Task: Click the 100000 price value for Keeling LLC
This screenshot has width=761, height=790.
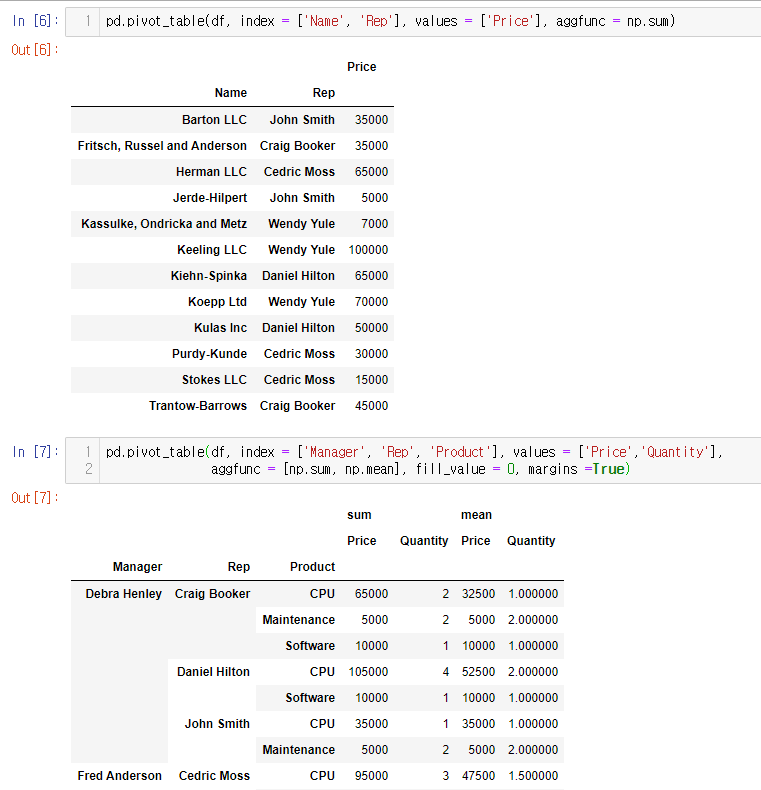Action: [368, 250]
